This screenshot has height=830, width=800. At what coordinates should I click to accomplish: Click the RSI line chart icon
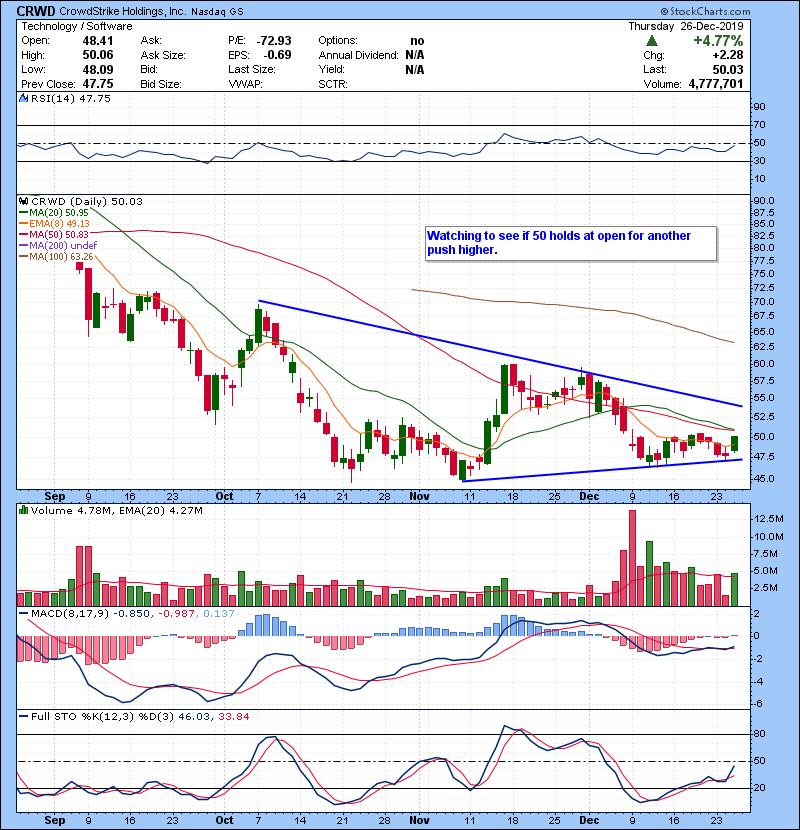[x=23, y=98]
